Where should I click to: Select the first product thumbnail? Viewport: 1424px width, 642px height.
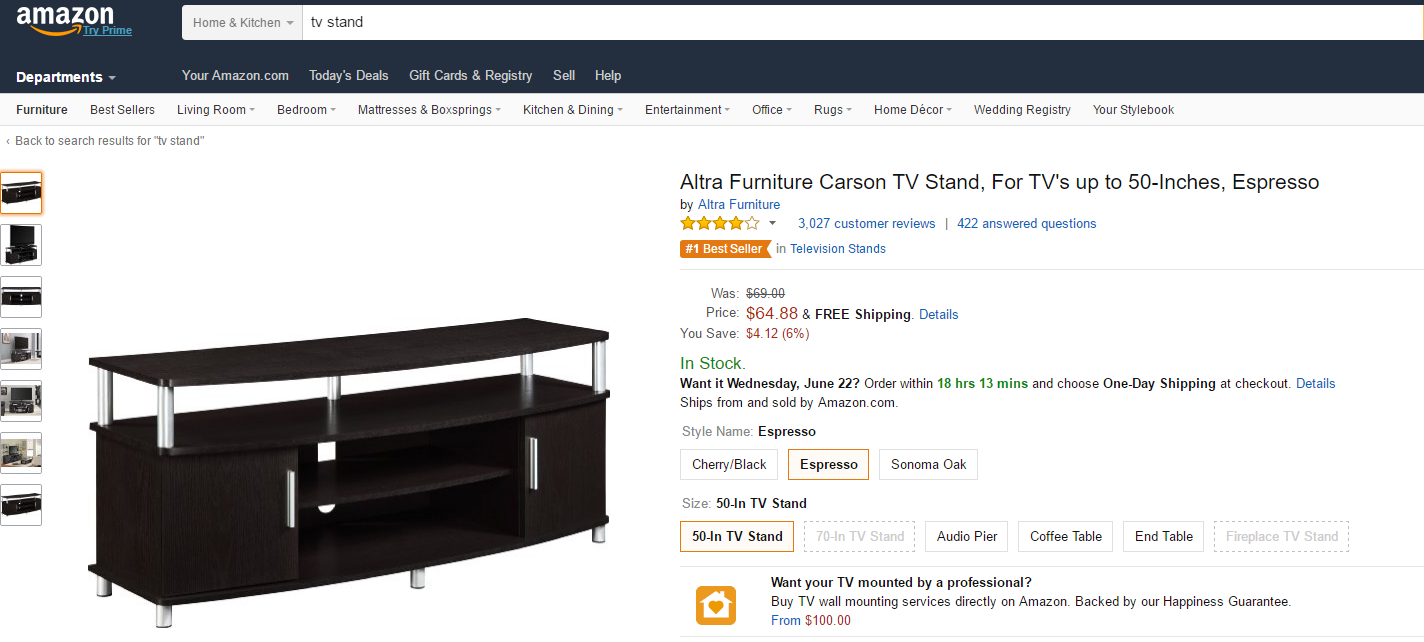pos(21,193)
